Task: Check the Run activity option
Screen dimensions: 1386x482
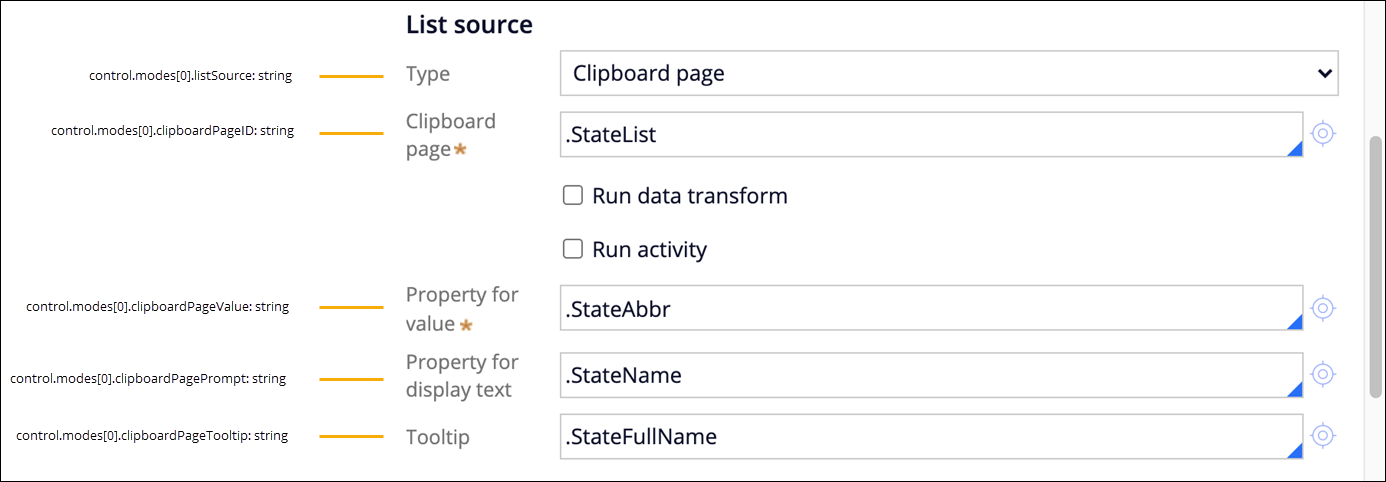Action: coord(573,249)
